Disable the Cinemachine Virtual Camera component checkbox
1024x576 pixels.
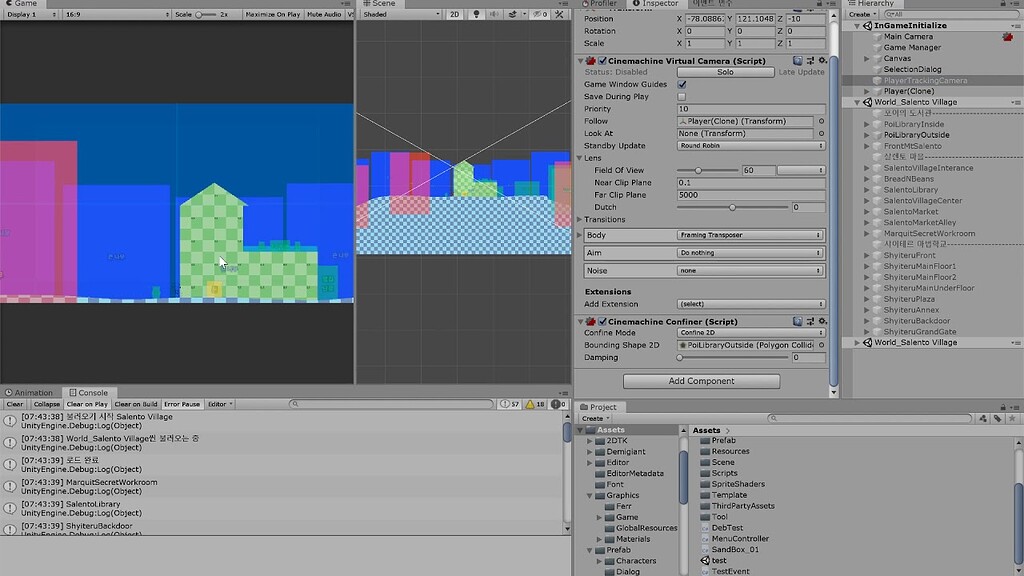pyautogui.click(x=603, y=61)
